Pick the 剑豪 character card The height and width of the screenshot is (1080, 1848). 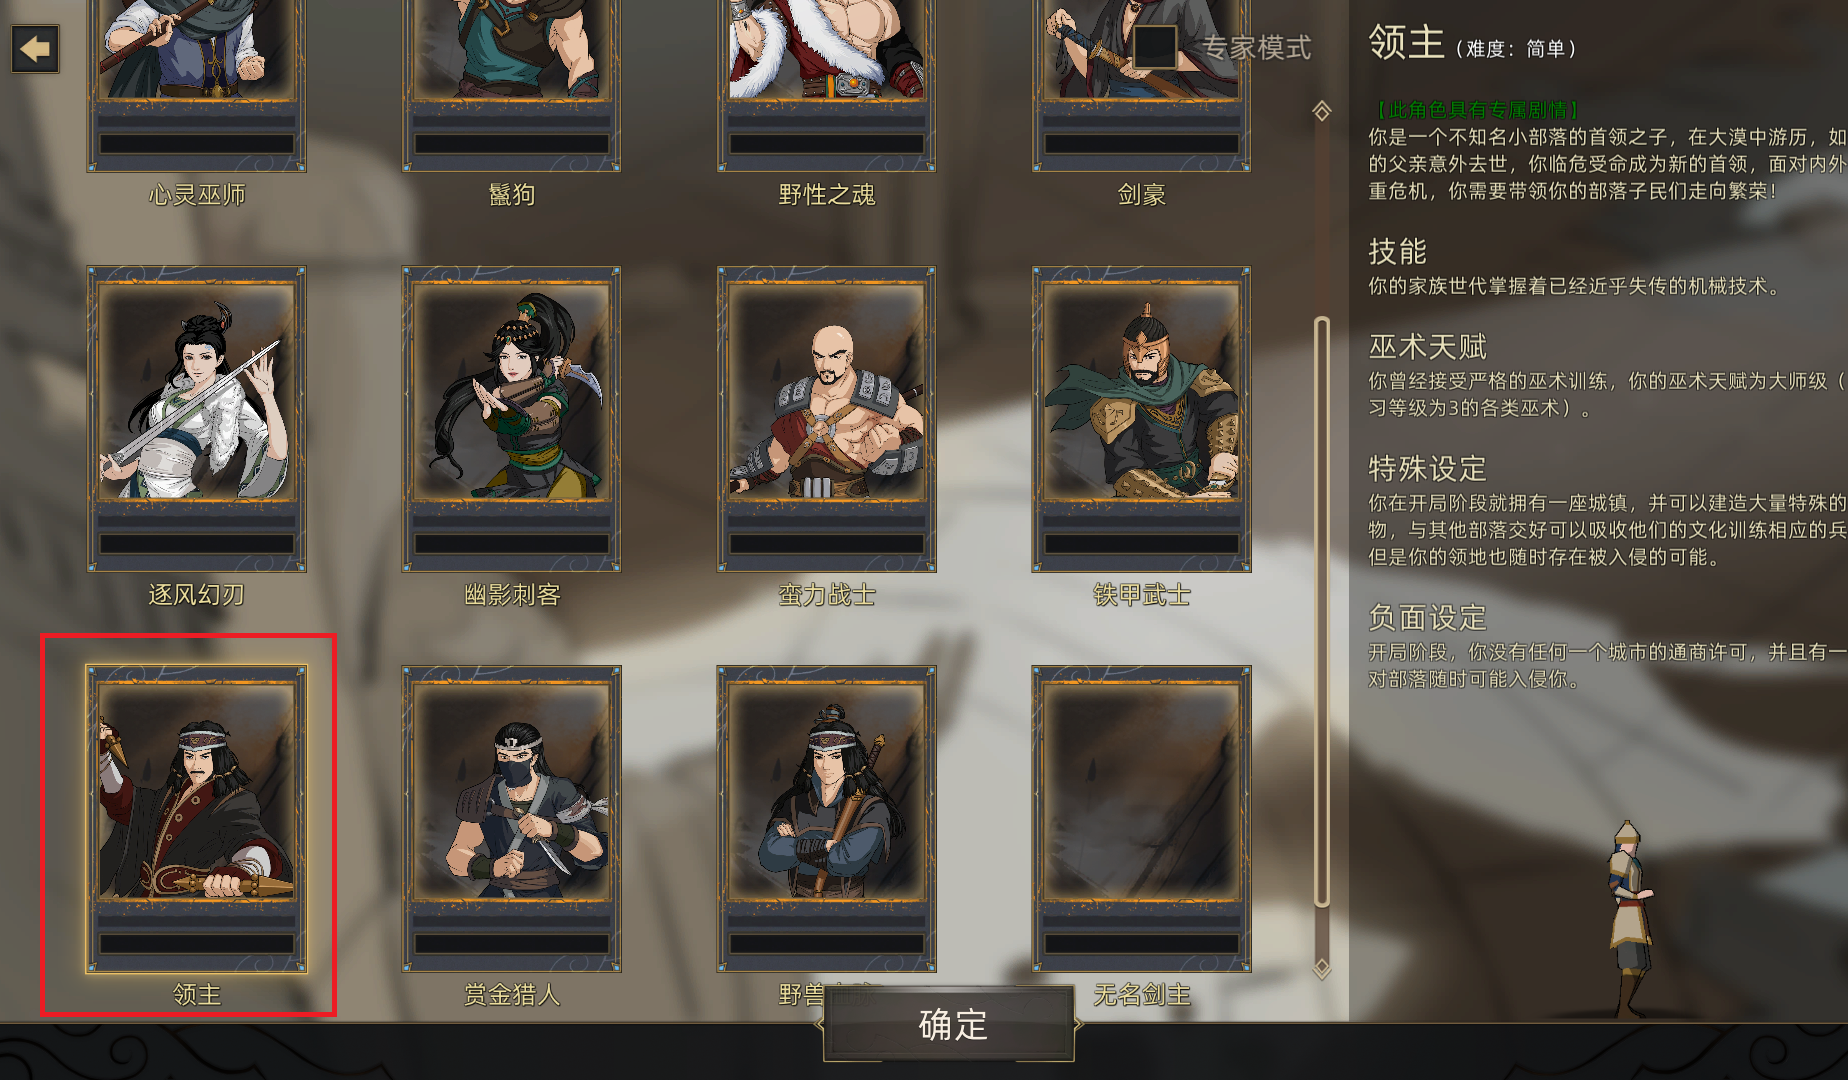click(x=1142, y=86)
